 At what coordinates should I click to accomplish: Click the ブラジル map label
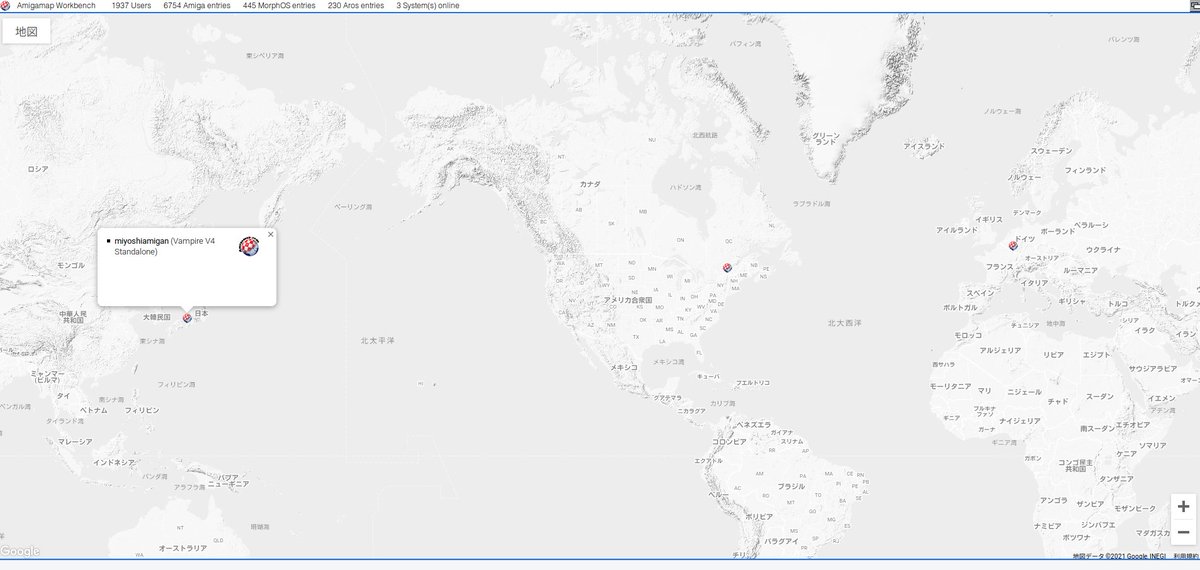(792, 486)
